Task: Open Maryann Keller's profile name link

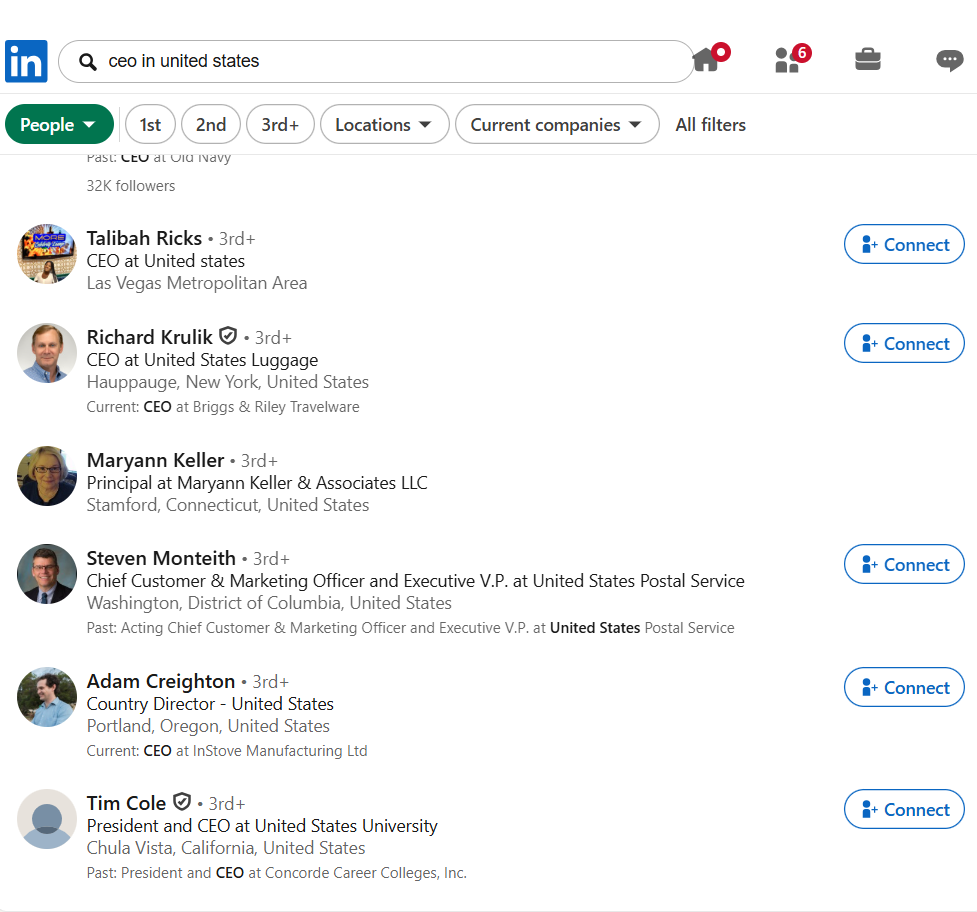Action: click(x=155, y=460)
